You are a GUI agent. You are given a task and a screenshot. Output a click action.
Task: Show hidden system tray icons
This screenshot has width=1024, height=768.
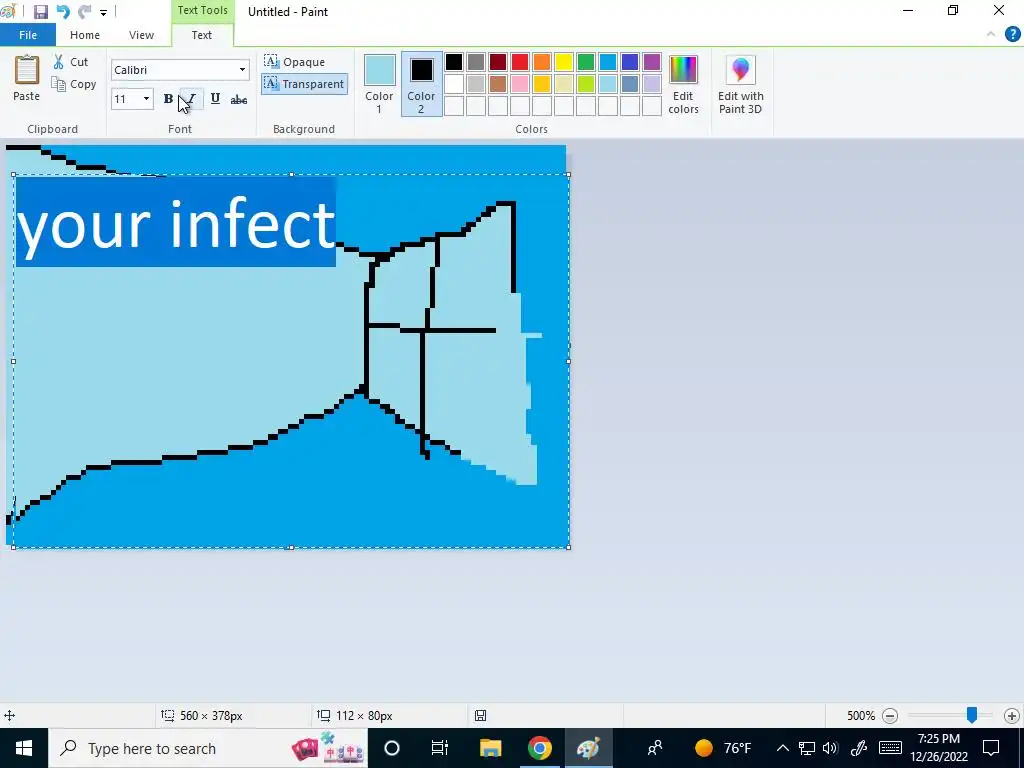(x=782, y=748)
